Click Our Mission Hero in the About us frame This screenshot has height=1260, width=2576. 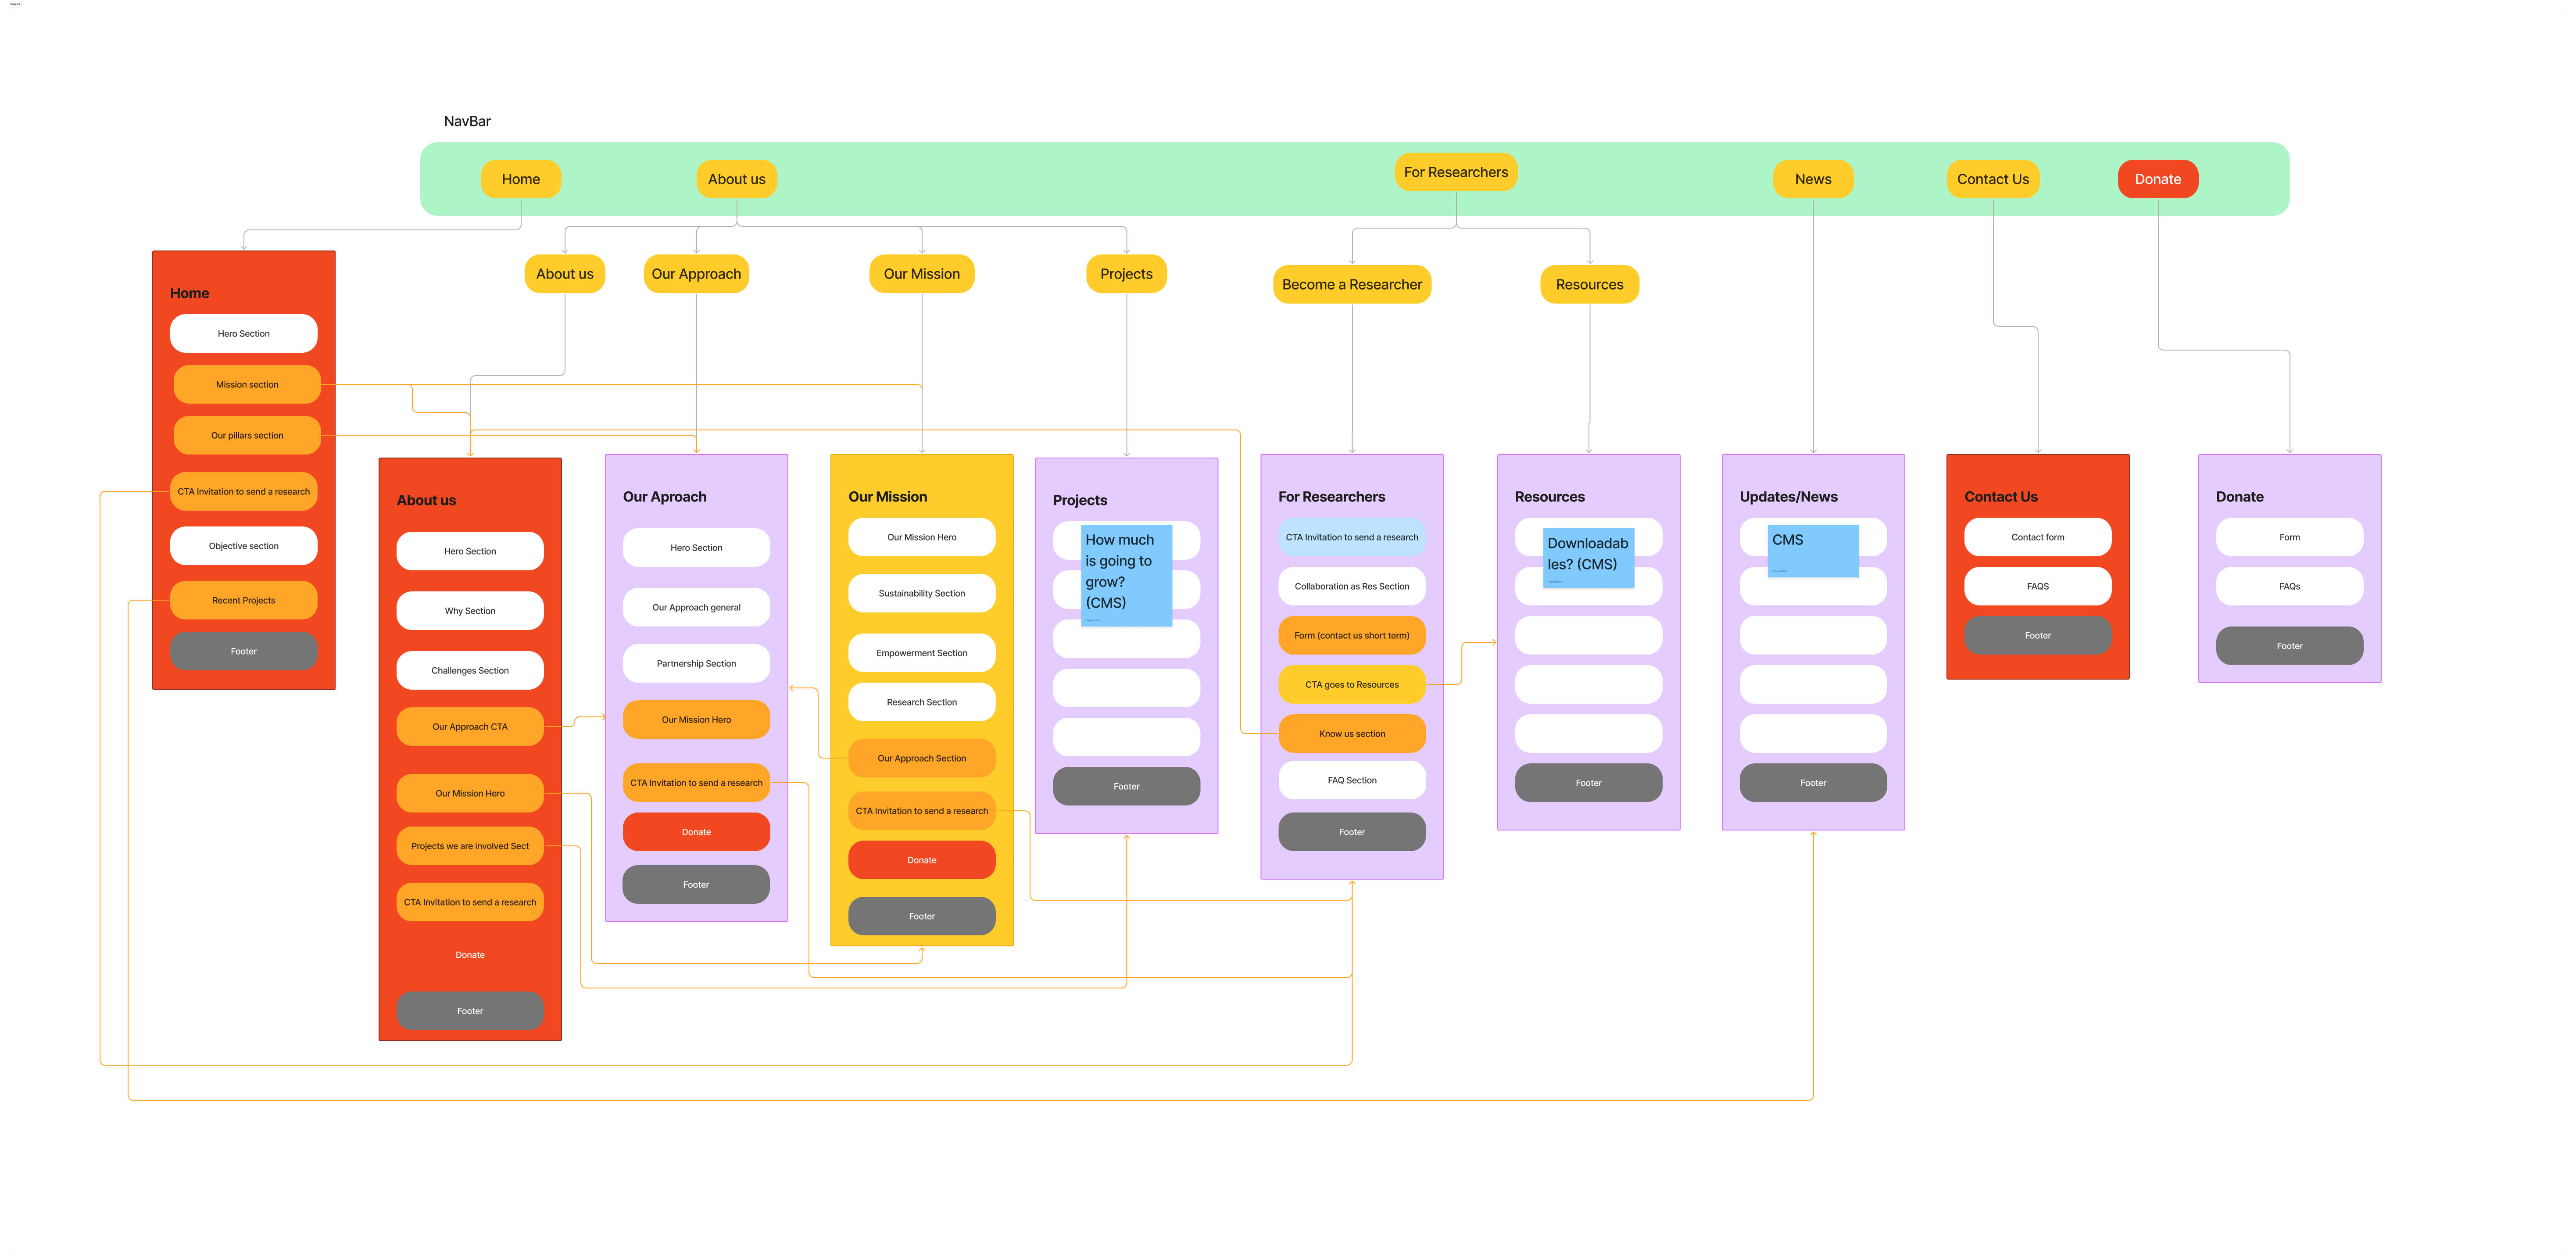470,793
